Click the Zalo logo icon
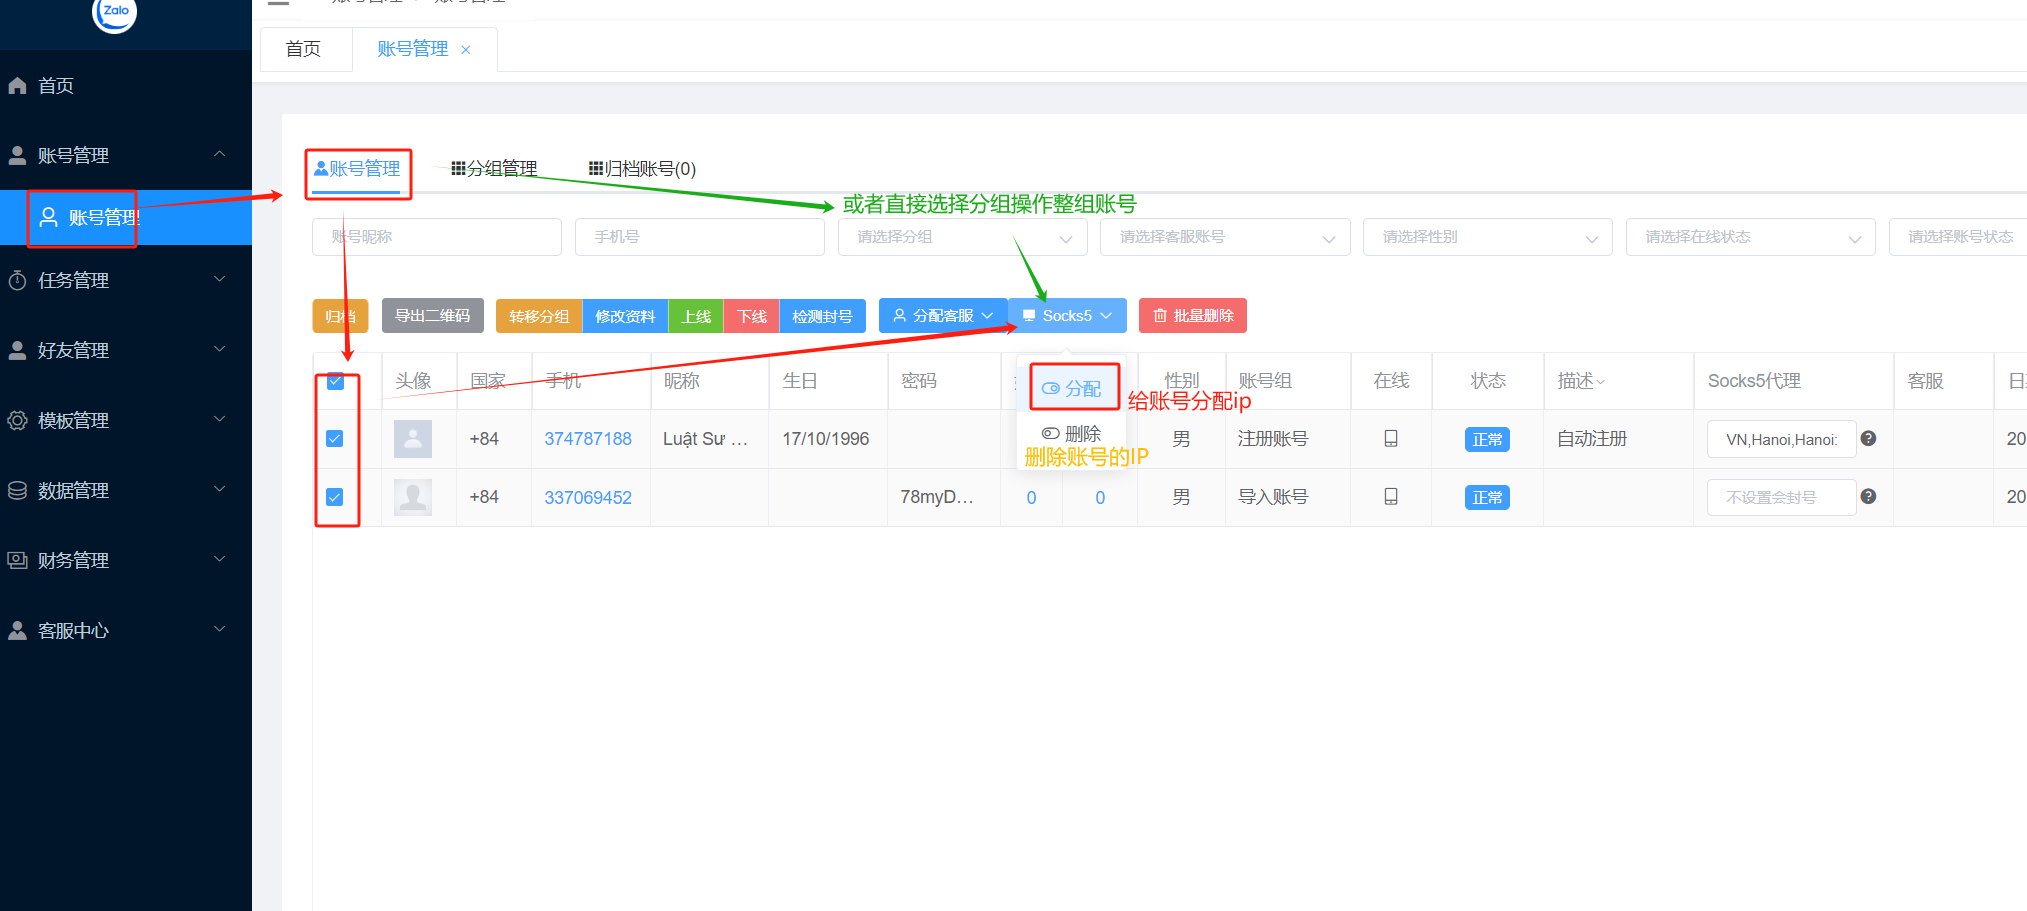This screenshot has height=911, width=2027. pyautogui.click(x=114, y=12)
